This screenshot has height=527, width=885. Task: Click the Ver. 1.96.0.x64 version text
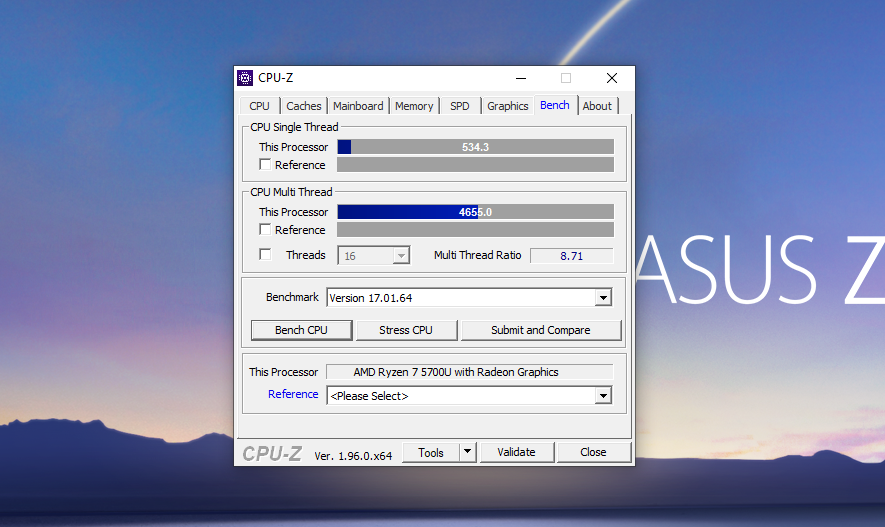pos(353,456)
